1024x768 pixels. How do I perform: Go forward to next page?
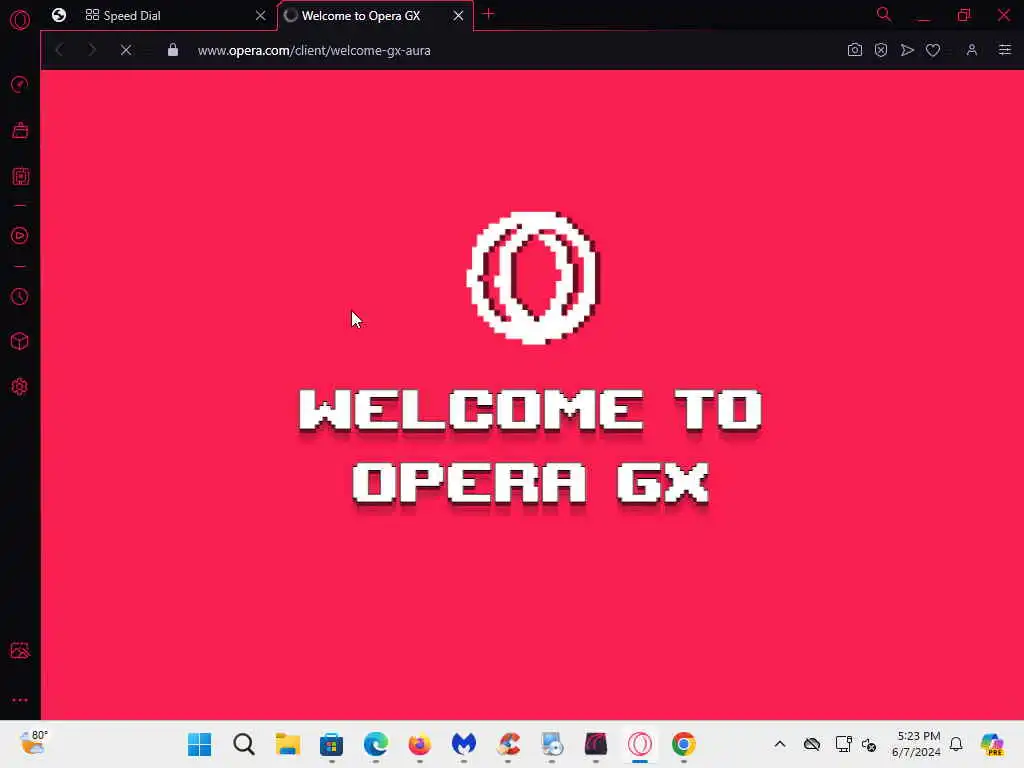tap(92, 50)
